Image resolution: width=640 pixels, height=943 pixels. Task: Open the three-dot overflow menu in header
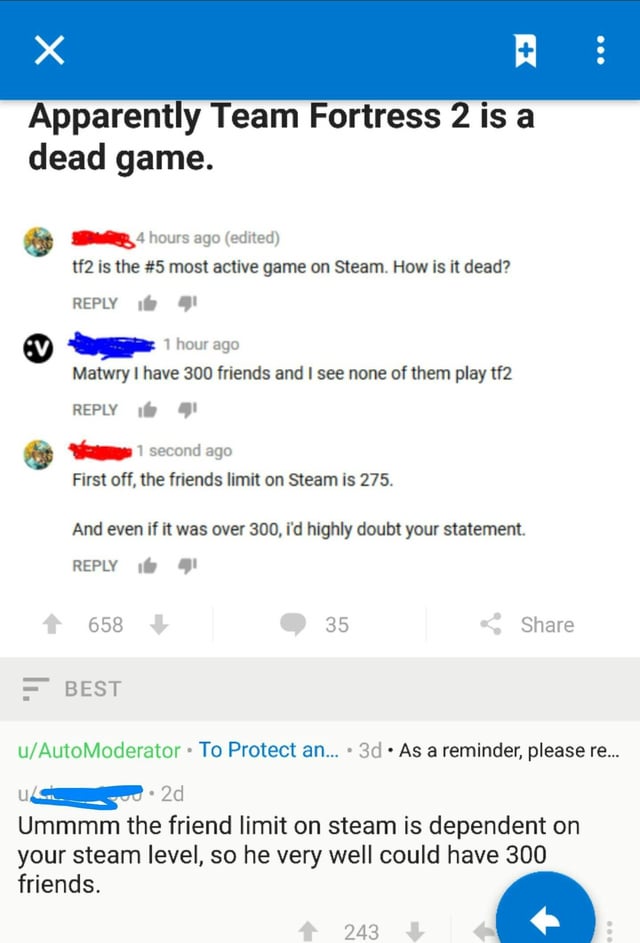600,51
